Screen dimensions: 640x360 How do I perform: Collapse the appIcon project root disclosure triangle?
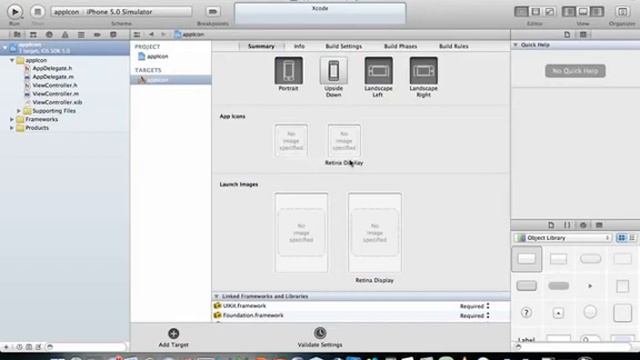[x=5, y=48]
